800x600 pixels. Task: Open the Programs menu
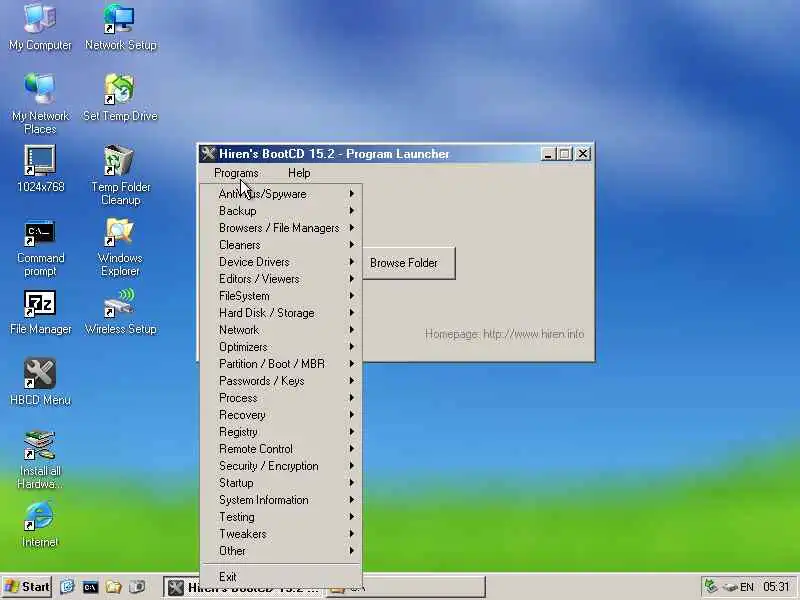coord(236,173)
